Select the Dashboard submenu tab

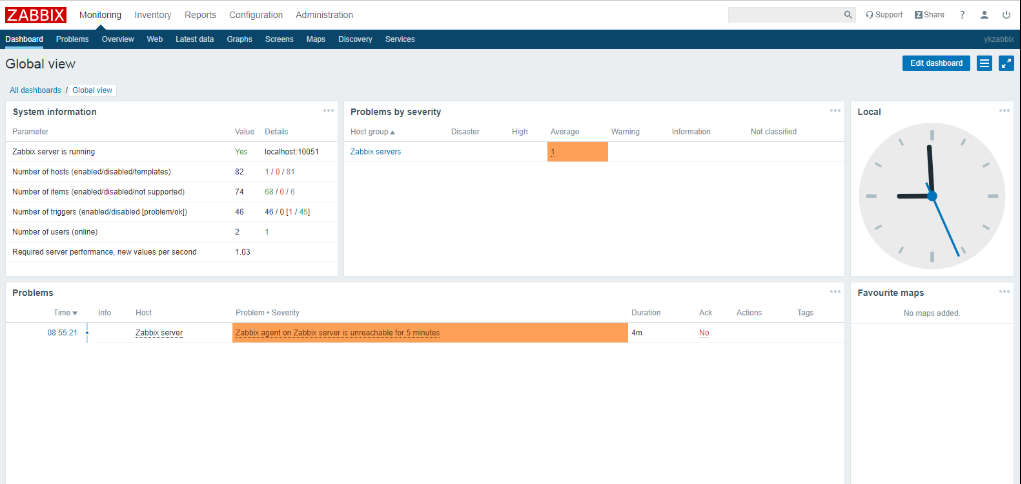(x=24, y=39)
